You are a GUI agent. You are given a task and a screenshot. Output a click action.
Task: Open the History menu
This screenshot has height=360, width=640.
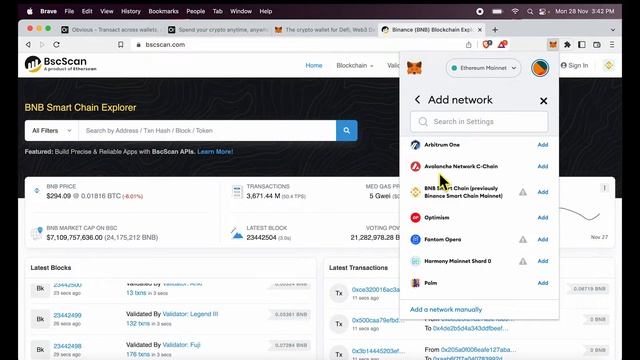pos(131,11)
